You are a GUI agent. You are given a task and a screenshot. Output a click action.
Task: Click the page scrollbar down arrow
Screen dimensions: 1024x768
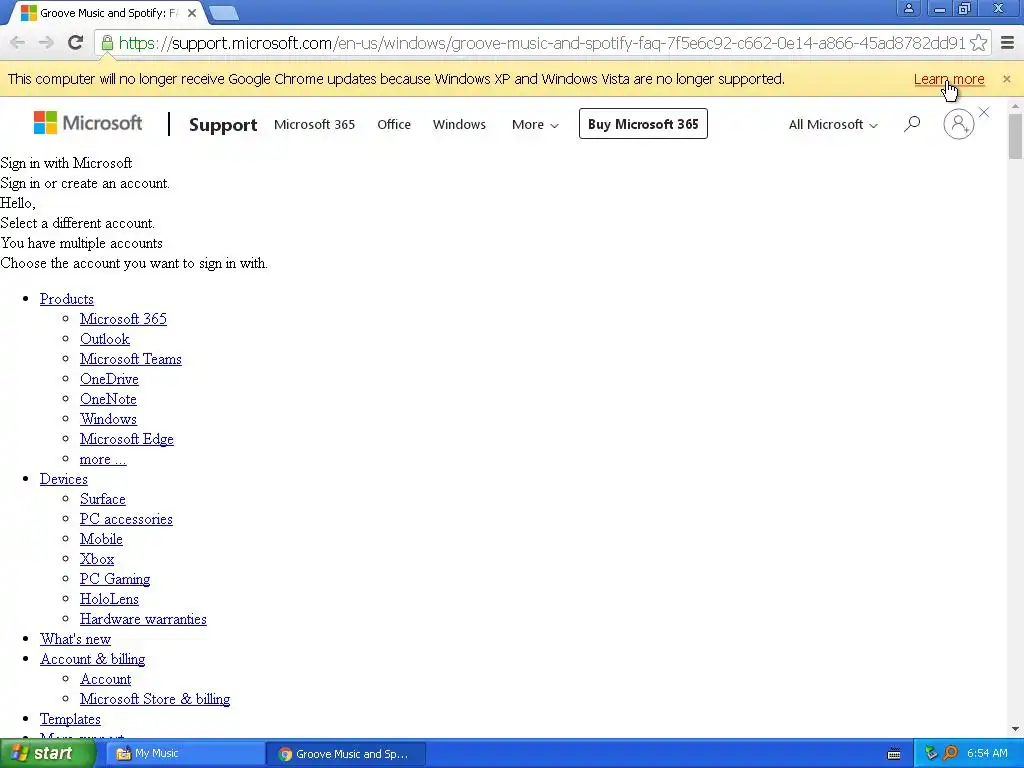click(x=1016, y=729)
